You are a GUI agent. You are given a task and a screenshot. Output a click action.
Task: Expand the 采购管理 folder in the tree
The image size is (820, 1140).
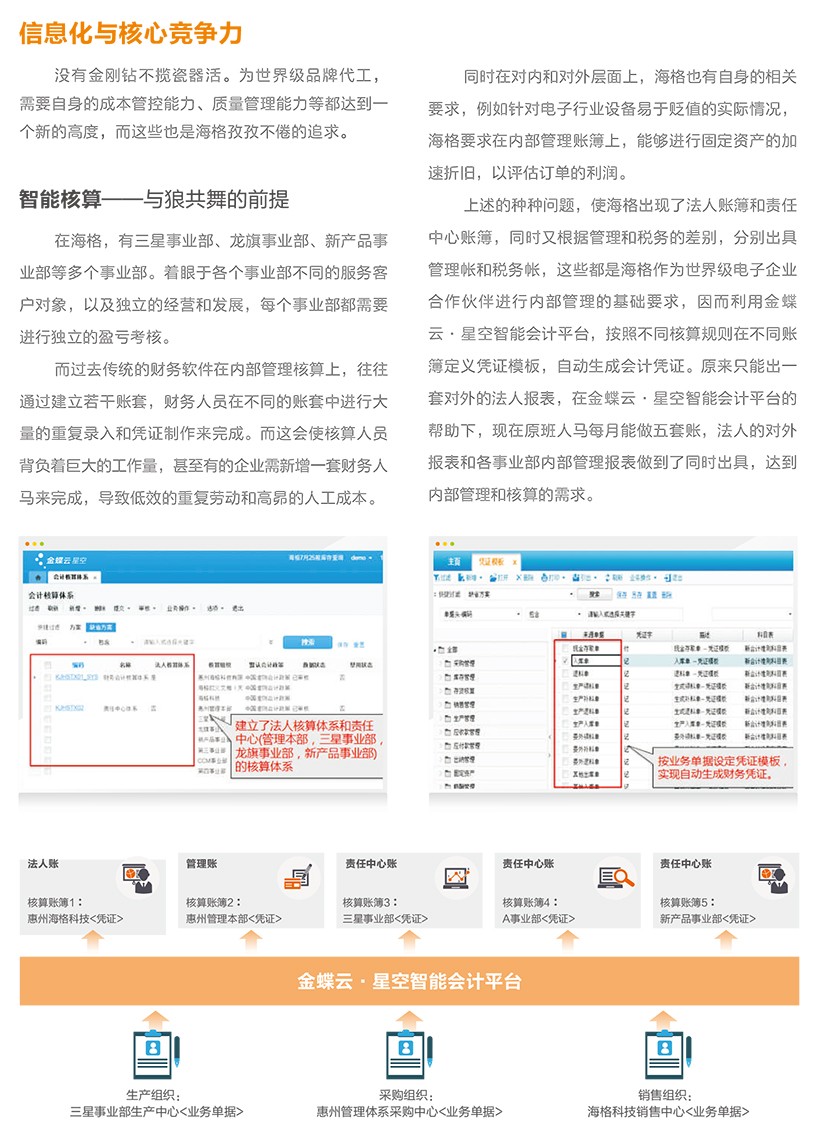[x=445, y=663]
